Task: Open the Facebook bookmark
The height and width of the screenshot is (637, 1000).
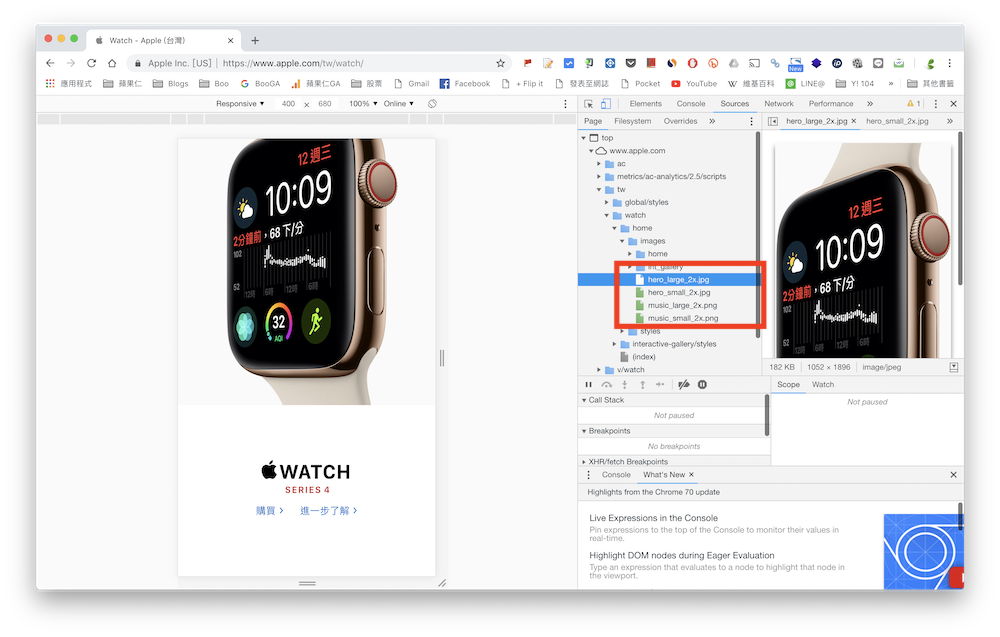Action: click(465, 84)
